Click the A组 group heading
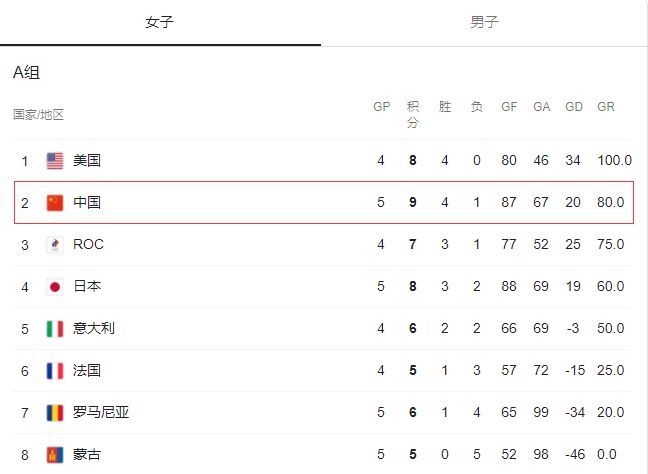648x474 pixels. pyautogui.click(x=26, y=72)
